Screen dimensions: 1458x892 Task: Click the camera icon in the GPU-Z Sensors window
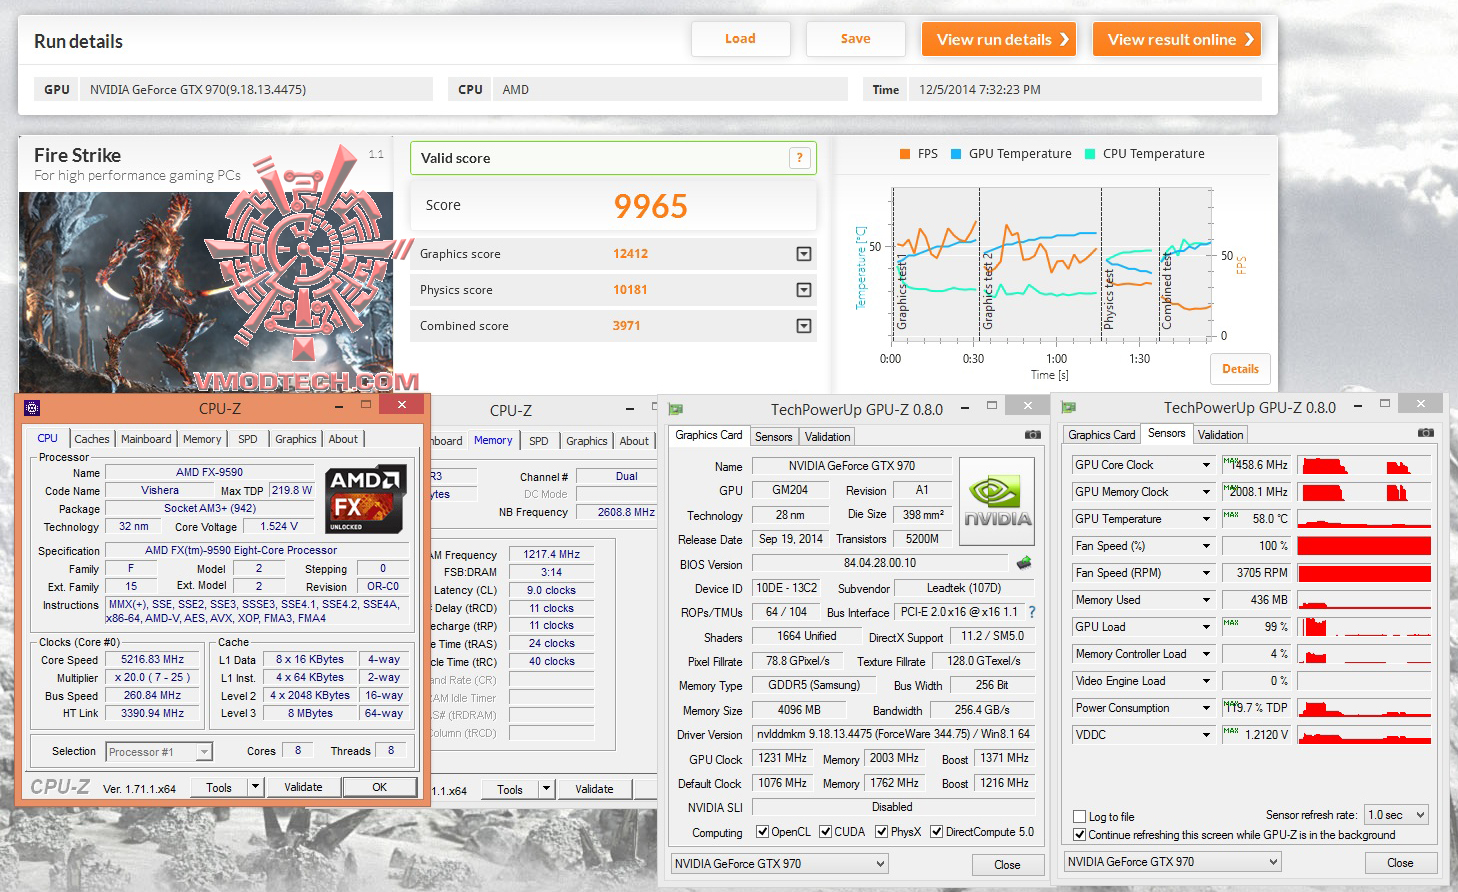point(1426,433)
